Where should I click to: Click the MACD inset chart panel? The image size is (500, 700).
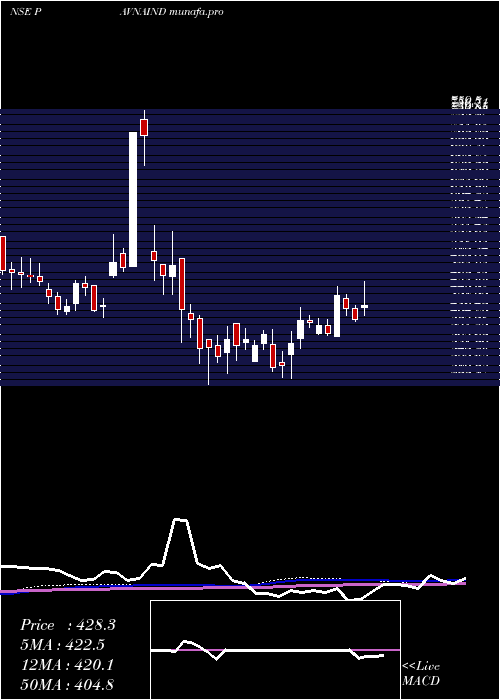click(x=275, y=650)
